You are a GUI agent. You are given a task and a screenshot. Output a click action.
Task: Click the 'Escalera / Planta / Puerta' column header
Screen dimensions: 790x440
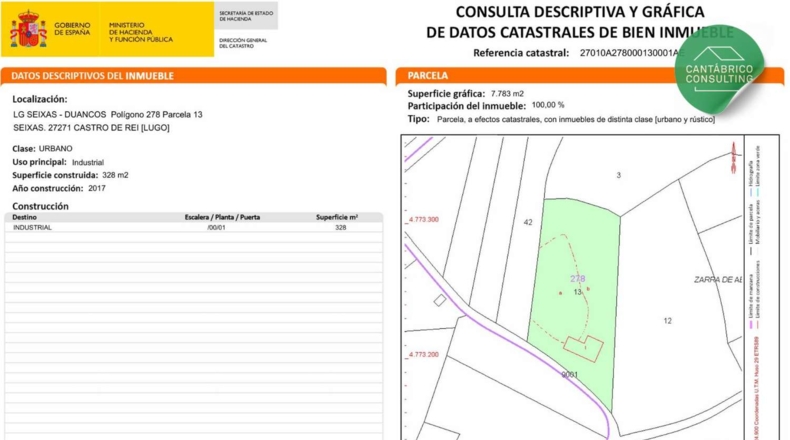coord(222,217)
